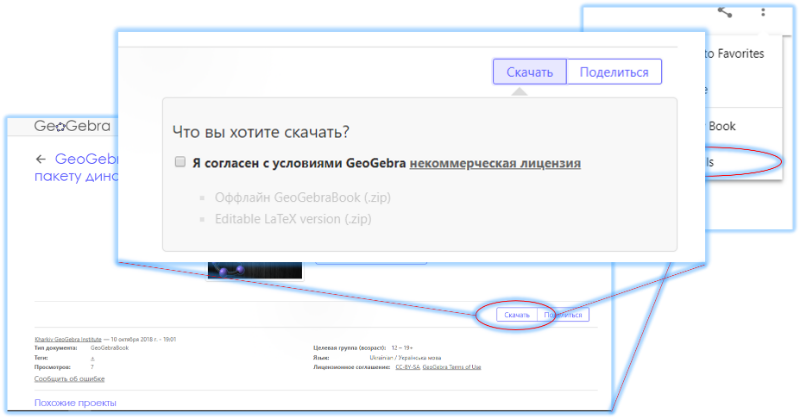Click the Похожие проекты heading

(x=75, y=403)
